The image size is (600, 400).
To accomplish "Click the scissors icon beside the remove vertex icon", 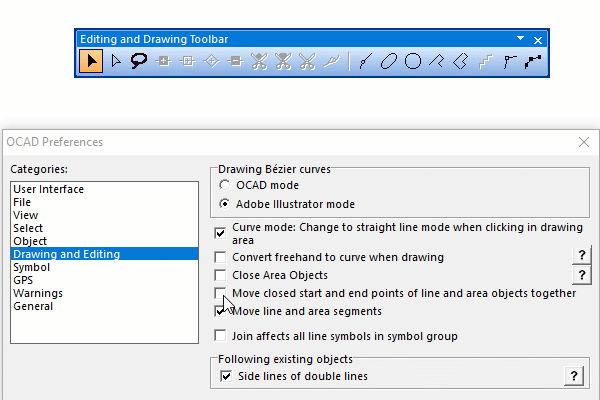I will (259, 61).
